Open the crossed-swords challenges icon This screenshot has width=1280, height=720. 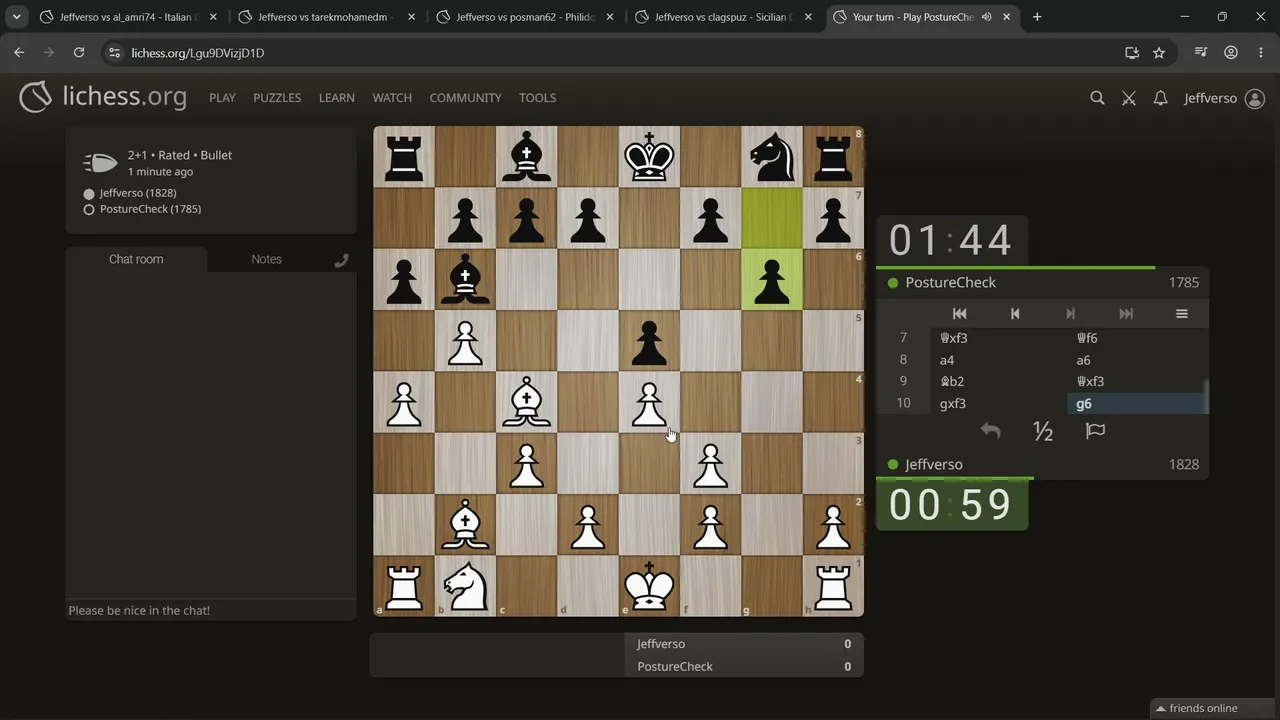click(x=1129, y=98)
